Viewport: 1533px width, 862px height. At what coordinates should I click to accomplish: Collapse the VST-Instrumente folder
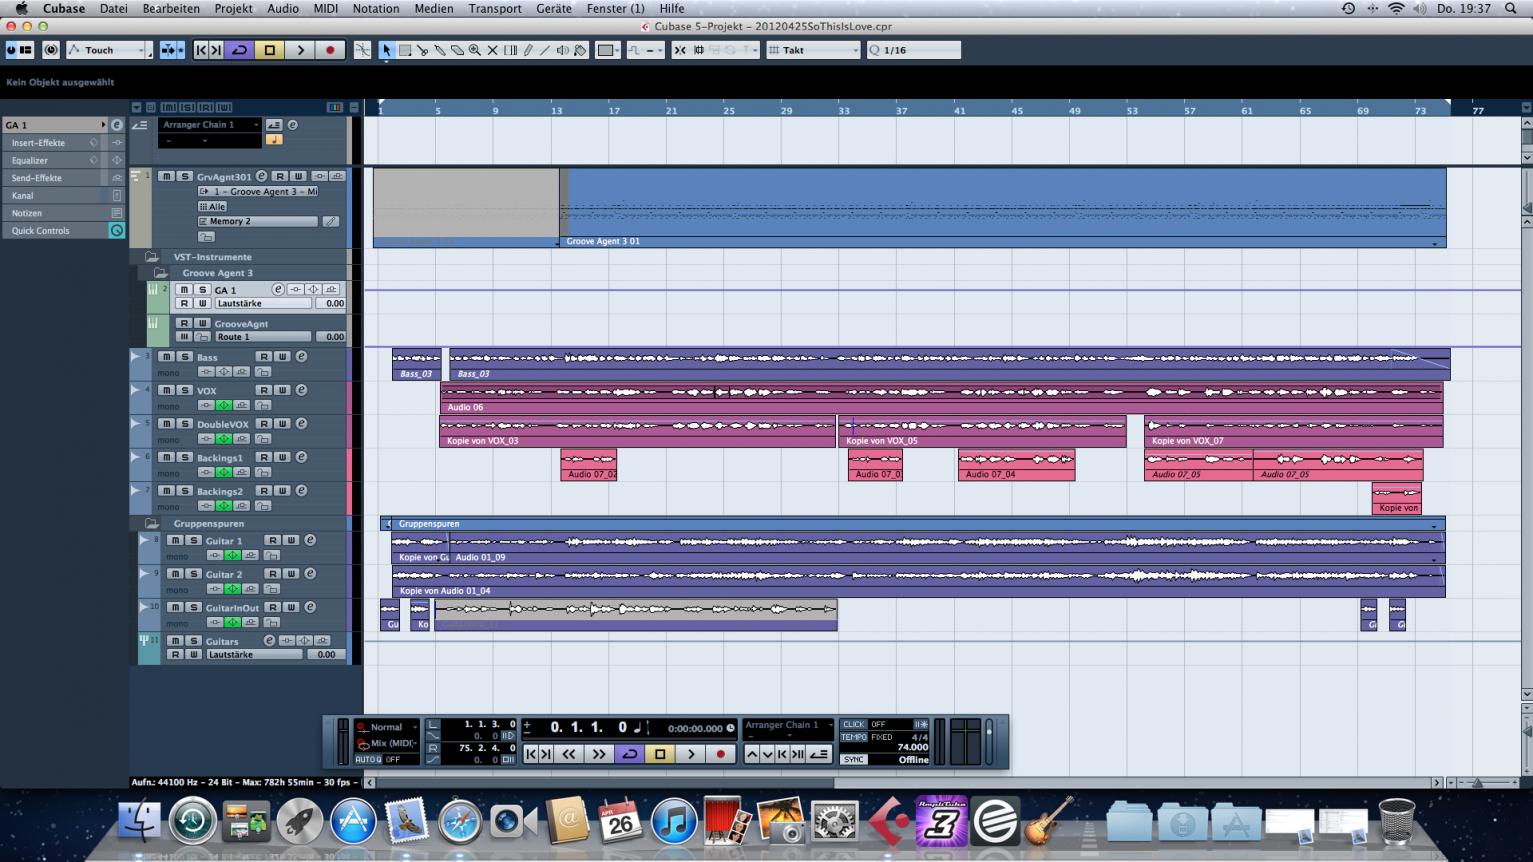click(x=152, y=256)
